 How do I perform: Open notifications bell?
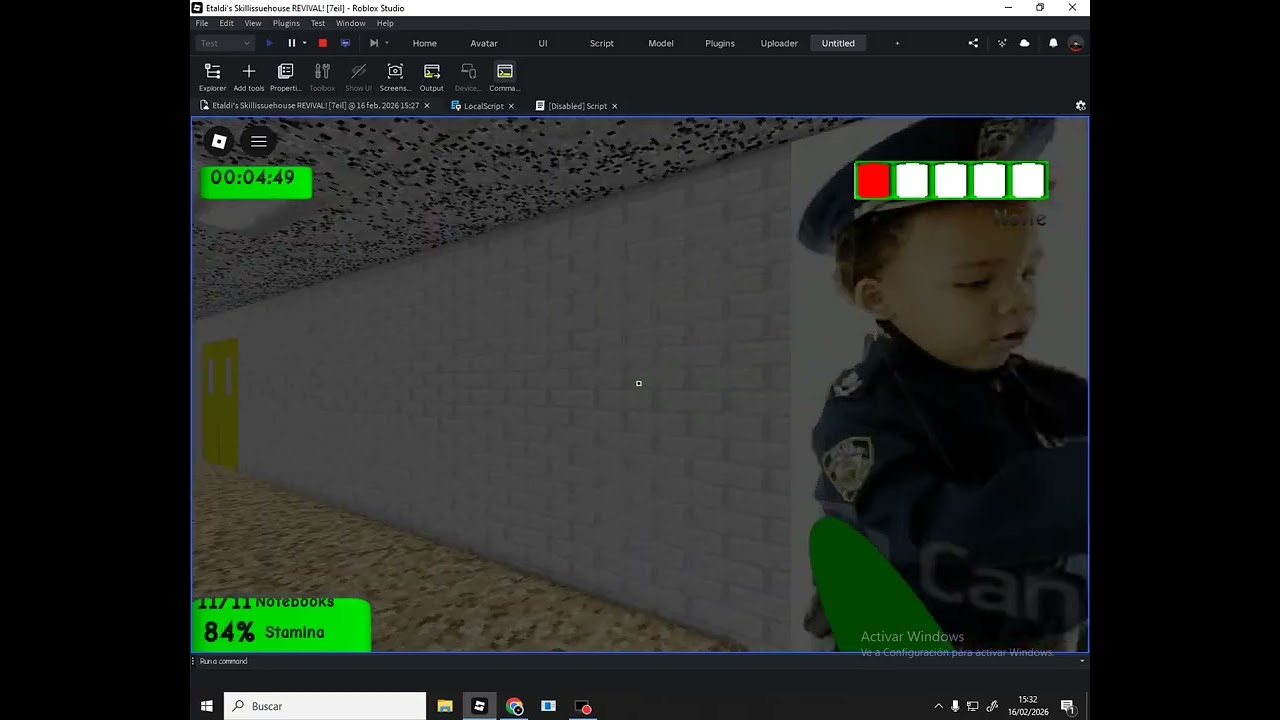[1053, 43]
